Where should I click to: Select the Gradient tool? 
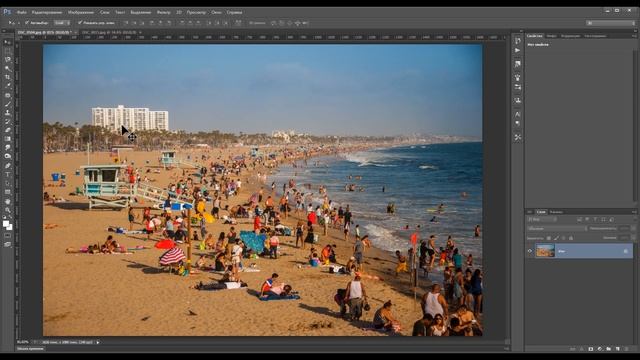point(7,139)
